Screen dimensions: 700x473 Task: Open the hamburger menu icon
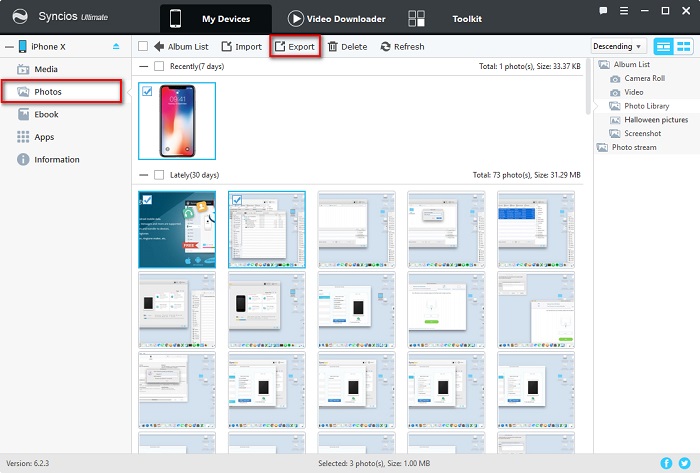[624, 11]
